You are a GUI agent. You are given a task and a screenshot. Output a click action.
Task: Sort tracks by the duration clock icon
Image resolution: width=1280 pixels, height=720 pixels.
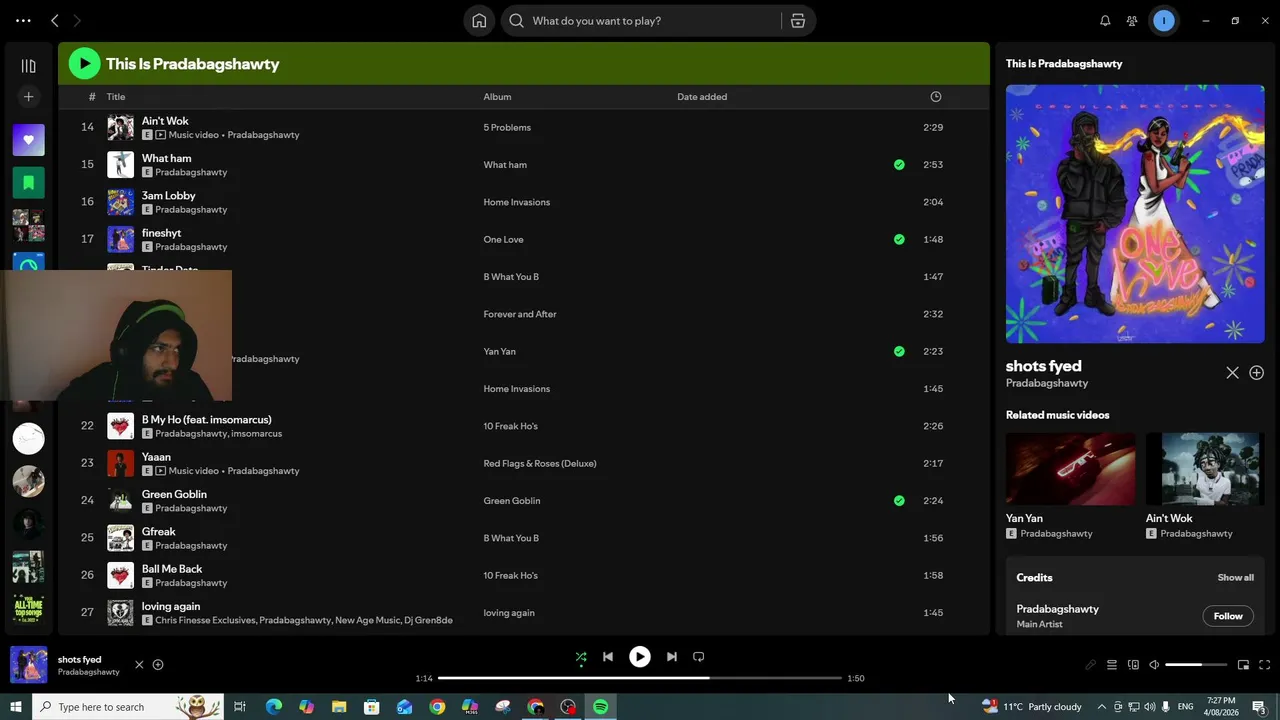click(x=936, y=97)
